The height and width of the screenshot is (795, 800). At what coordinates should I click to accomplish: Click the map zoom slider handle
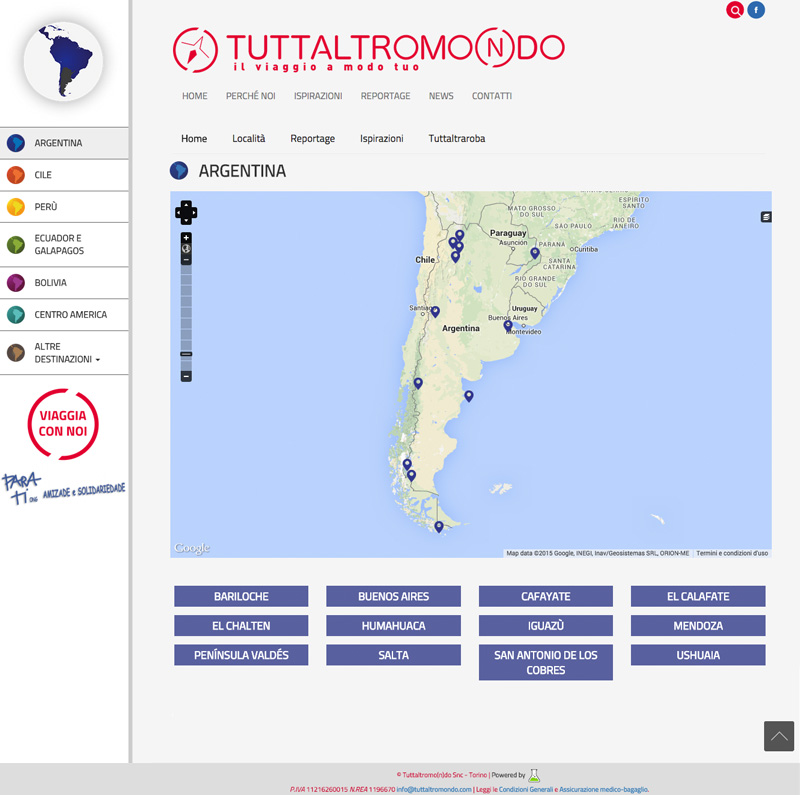click(x=186, y=354)
